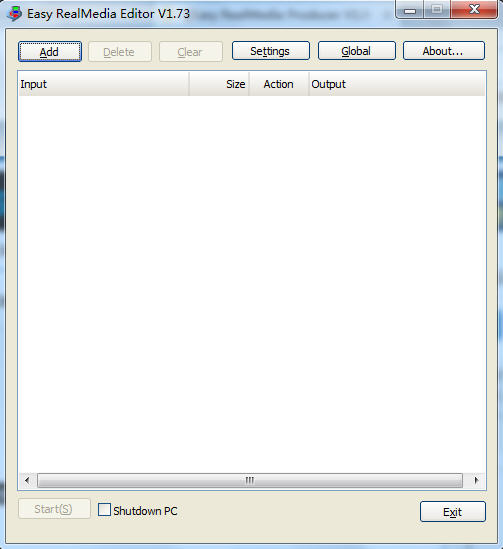Click the horizontal scrollbar left arrow
Viewport: 503px width, 549px height.
coord(27,480)
